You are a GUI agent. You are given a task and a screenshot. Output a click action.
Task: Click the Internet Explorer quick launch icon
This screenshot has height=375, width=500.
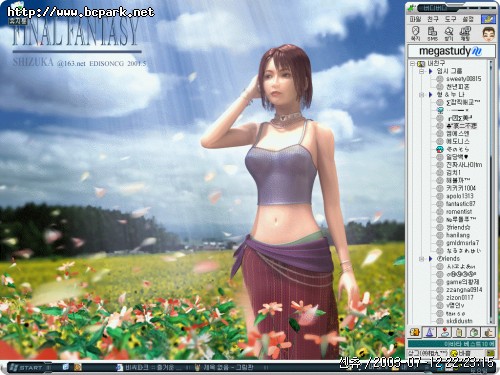[66, 367]
